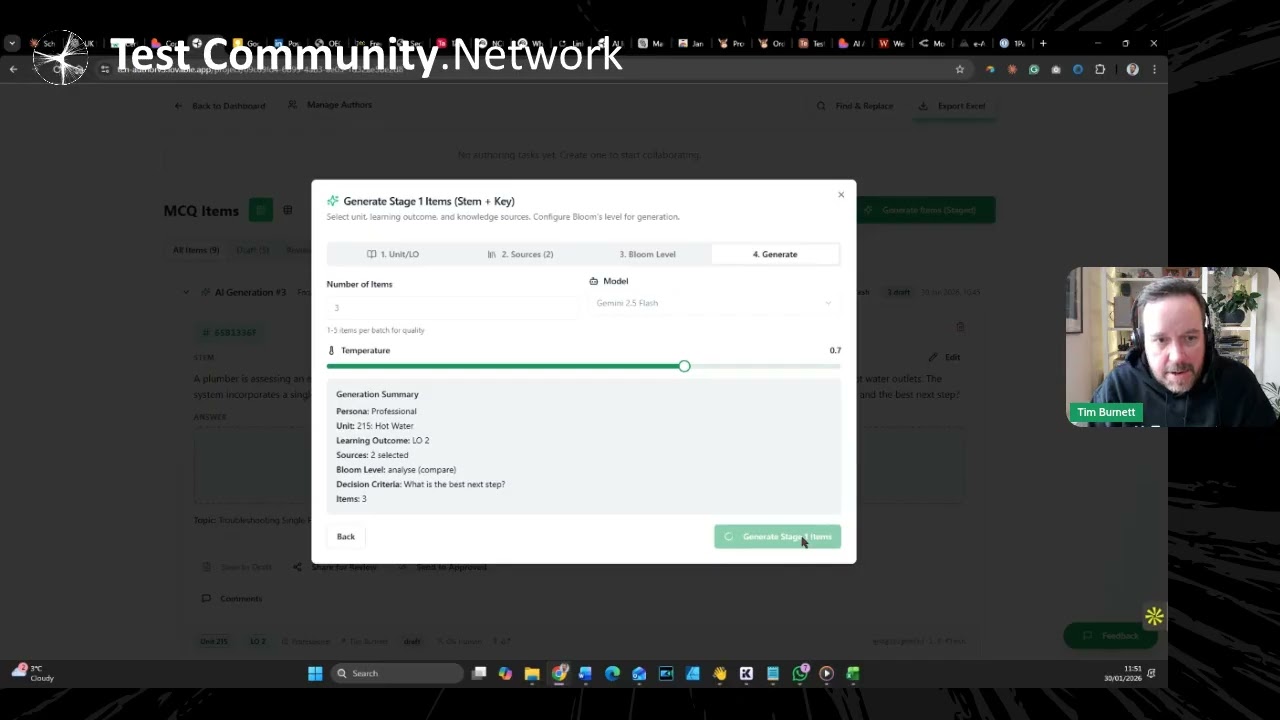The image size is (1280, 720).
Task: Click the Export Excel button
Action: coord(954,106)
